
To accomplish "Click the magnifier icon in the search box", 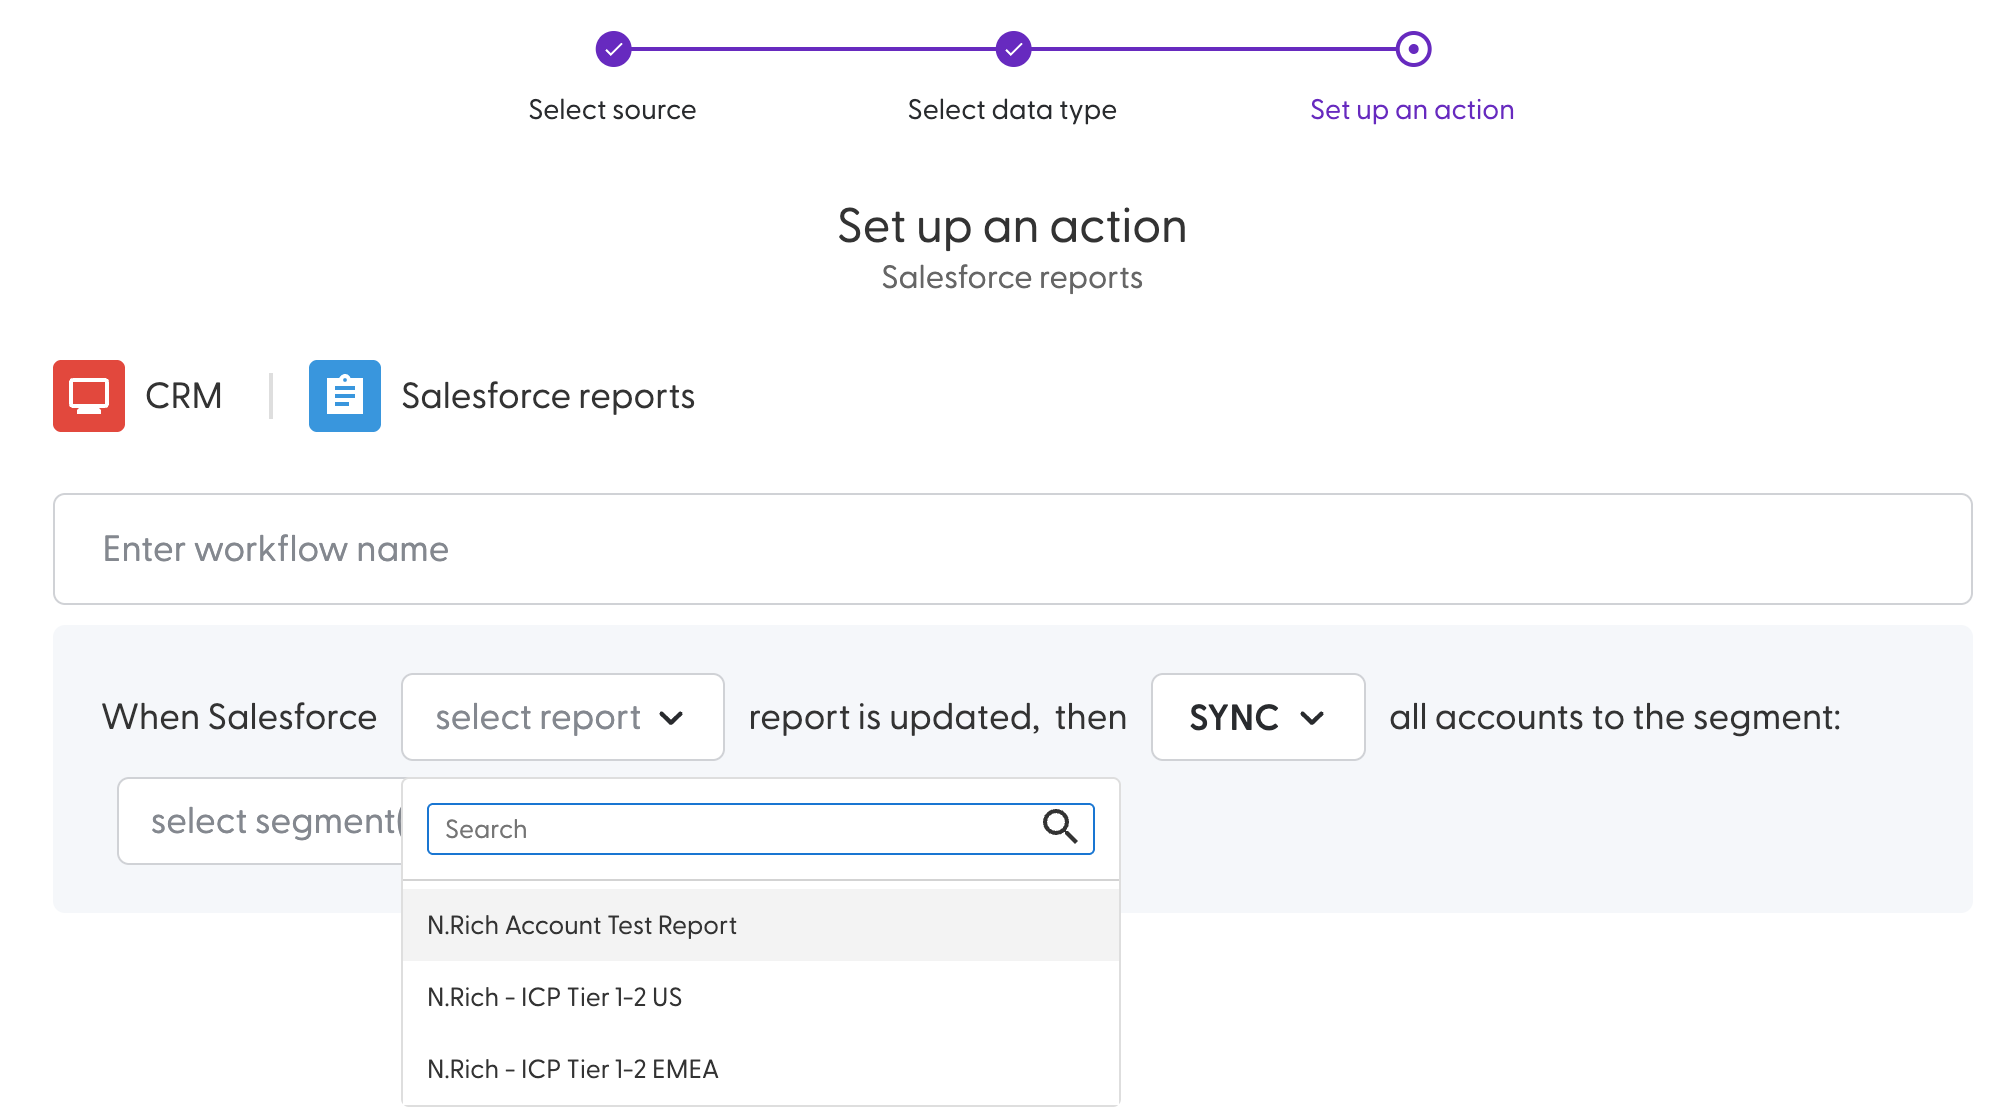I will 1060,827.
